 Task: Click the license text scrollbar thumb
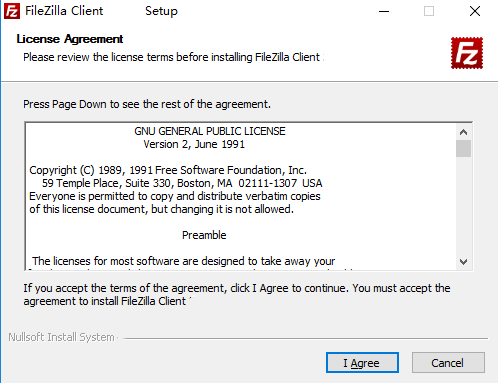[463, 148]
